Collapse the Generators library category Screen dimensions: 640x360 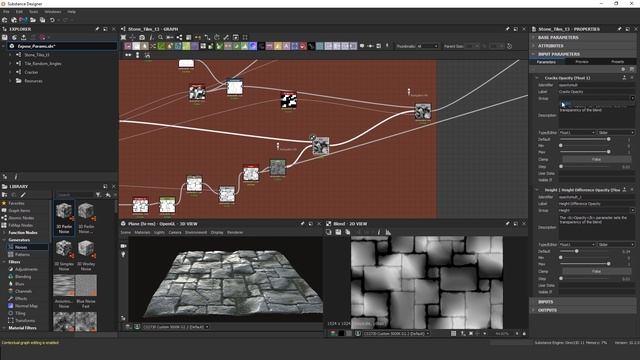coord(4,240)
